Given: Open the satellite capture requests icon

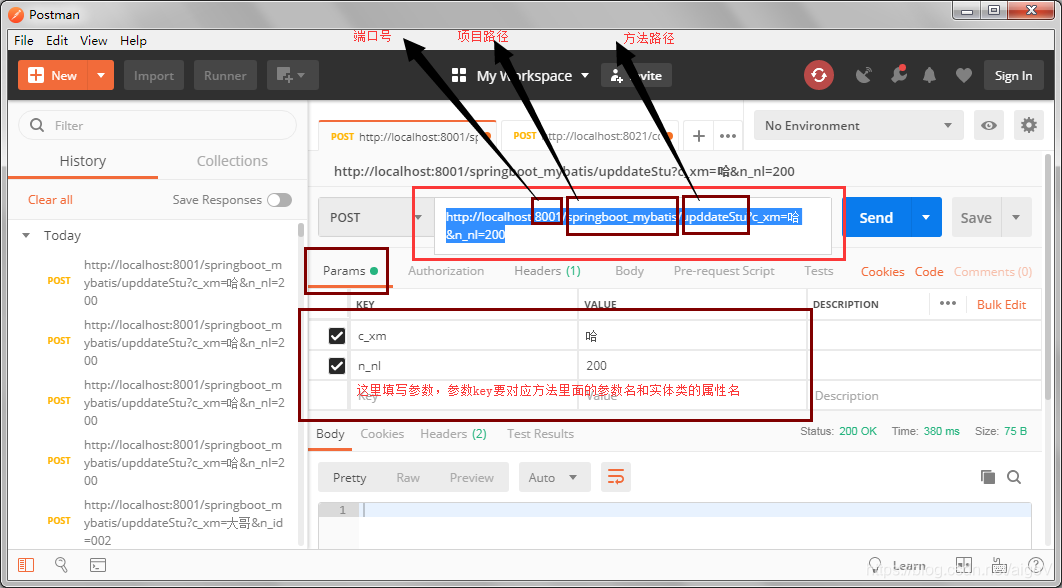Looking at the screenshot, I should point(864,75).
